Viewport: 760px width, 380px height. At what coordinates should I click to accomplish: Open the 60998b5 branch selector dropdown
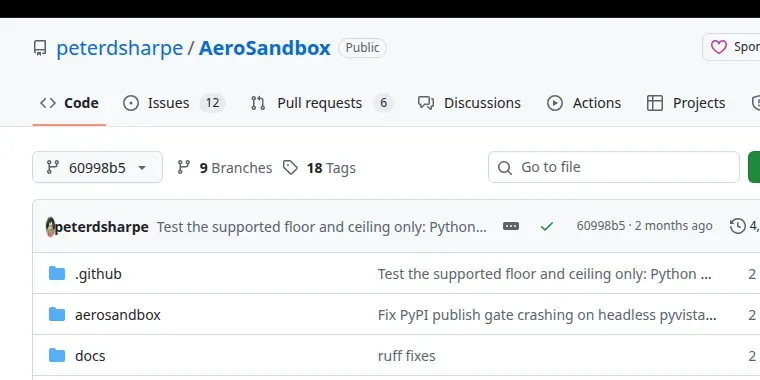coord(97,167)
